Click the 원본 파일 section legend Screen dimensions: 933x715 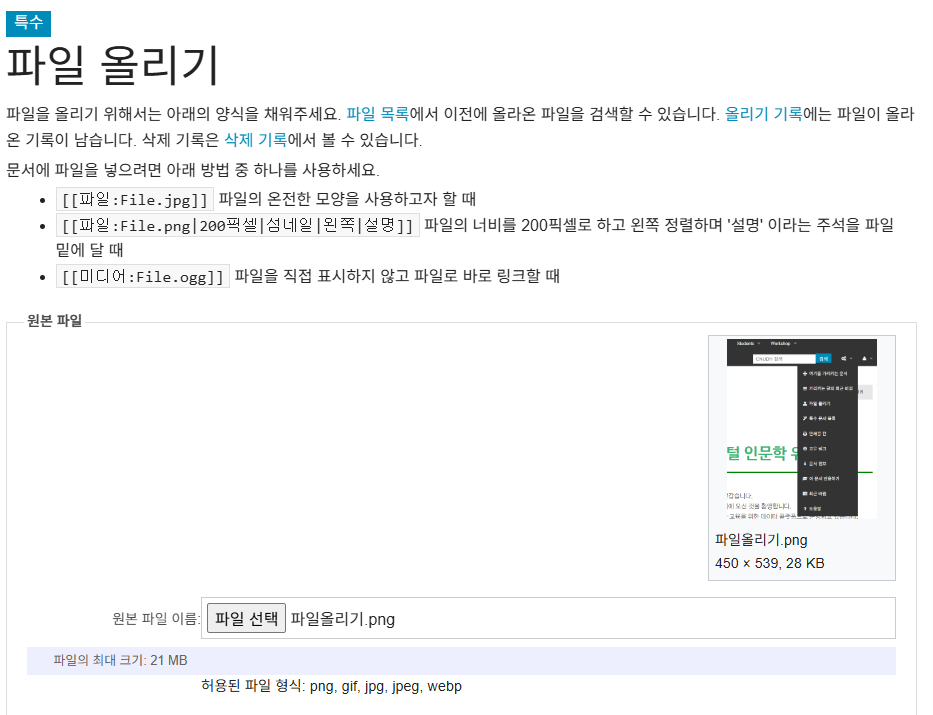pos(55,321)
